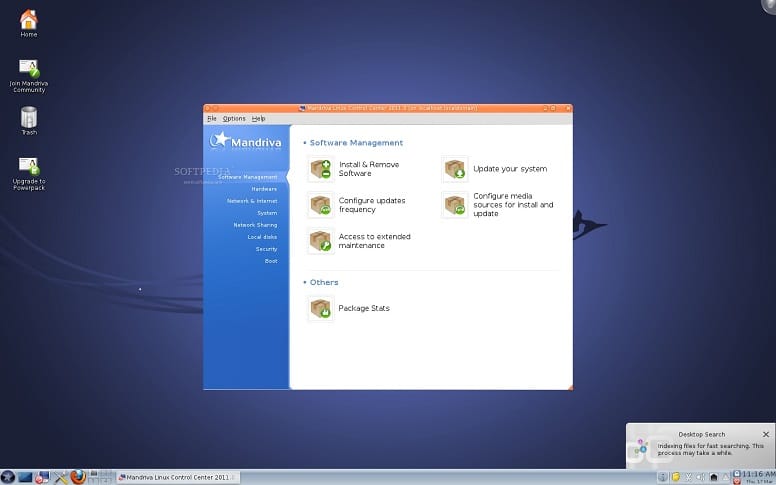
Task: Click Mandriva Linux Control Center taskbar button
Action: (x=178, y=478)
